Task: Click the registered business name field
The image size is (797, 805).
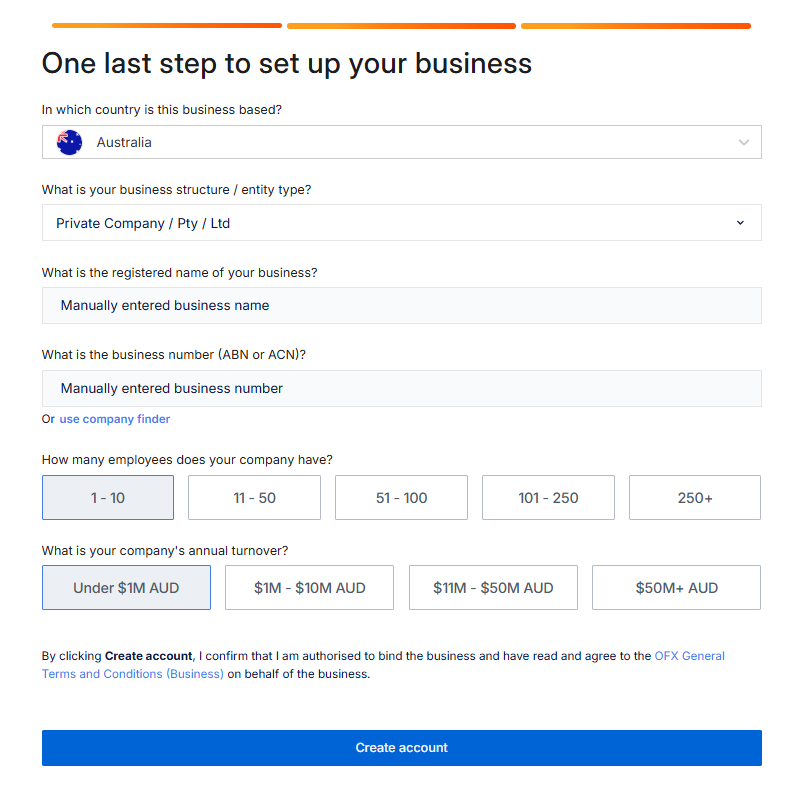Action: click(401, 305)
